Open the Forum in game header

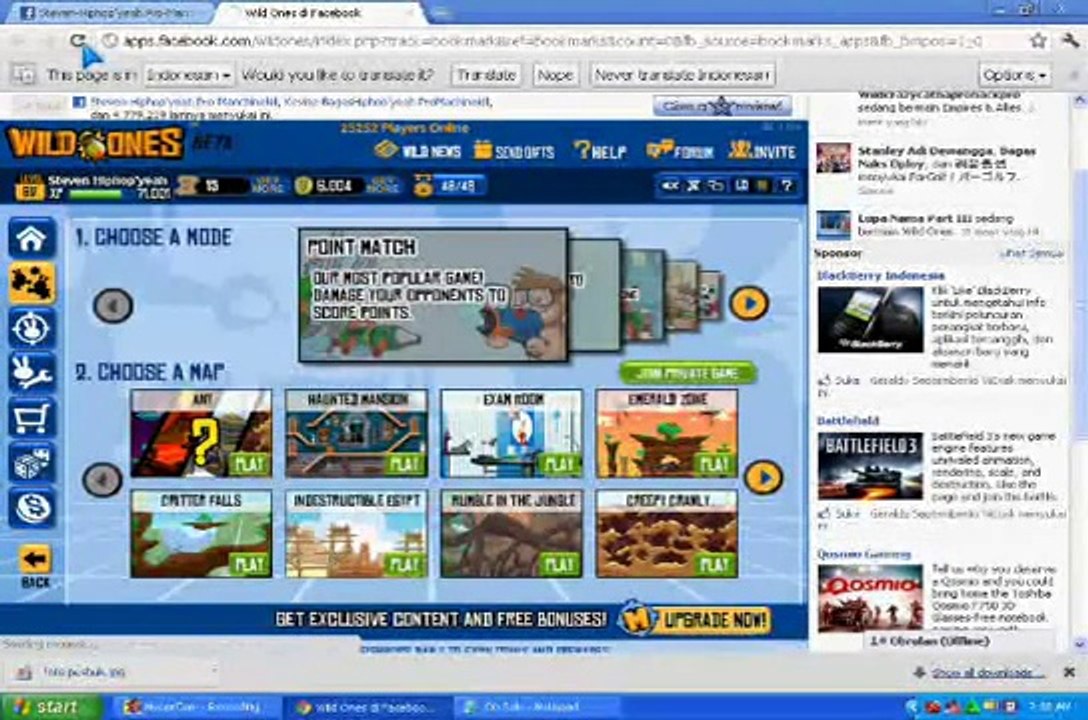tap(680, 151)
